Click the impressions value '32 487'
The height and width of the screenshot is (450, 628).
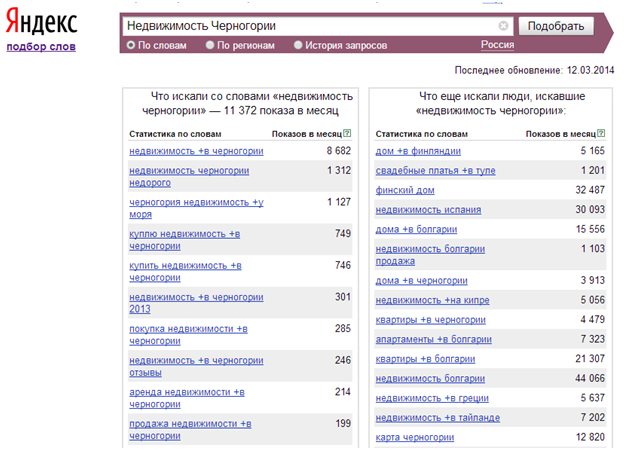tap(590, 190)
